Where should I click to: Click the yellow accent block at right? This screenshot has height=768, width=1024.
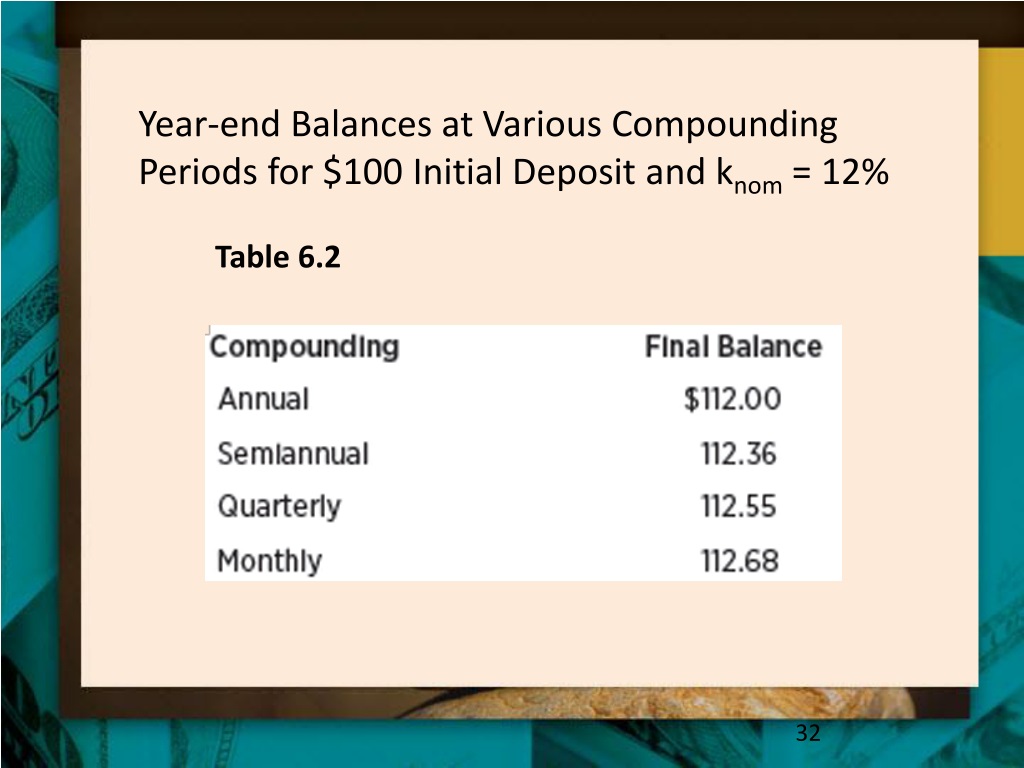click(1001, 152)
